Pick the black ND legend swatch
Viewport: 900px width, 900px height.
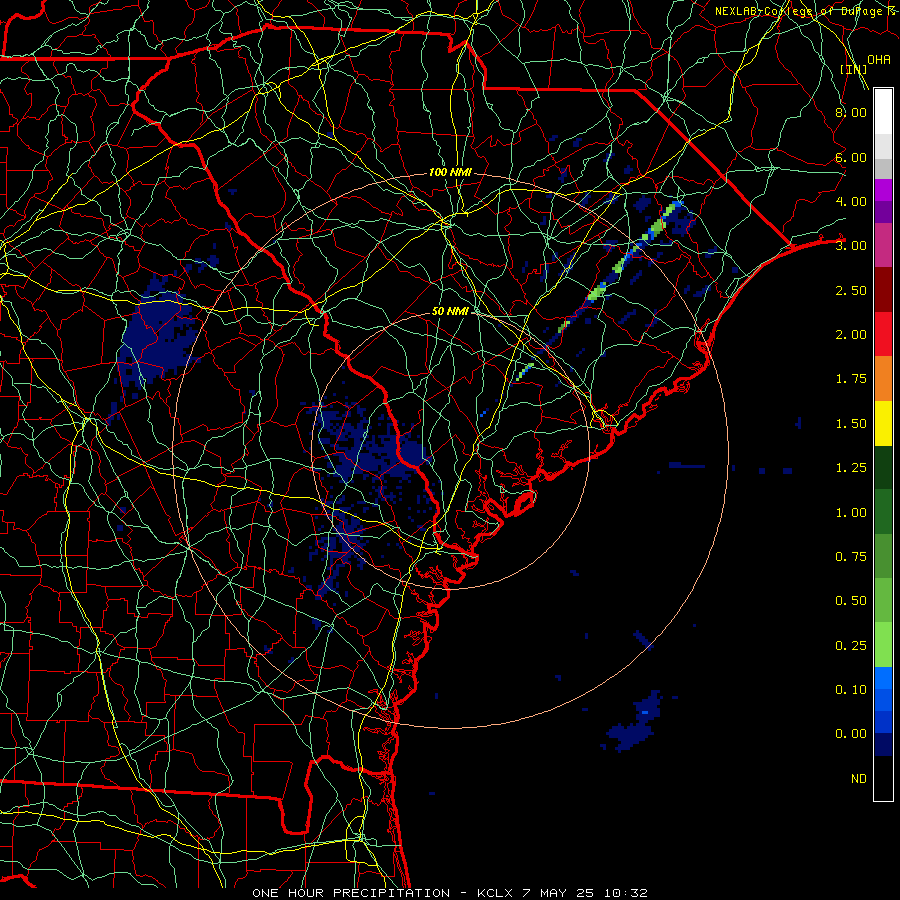pyautogui.click(x=883, y=778)
